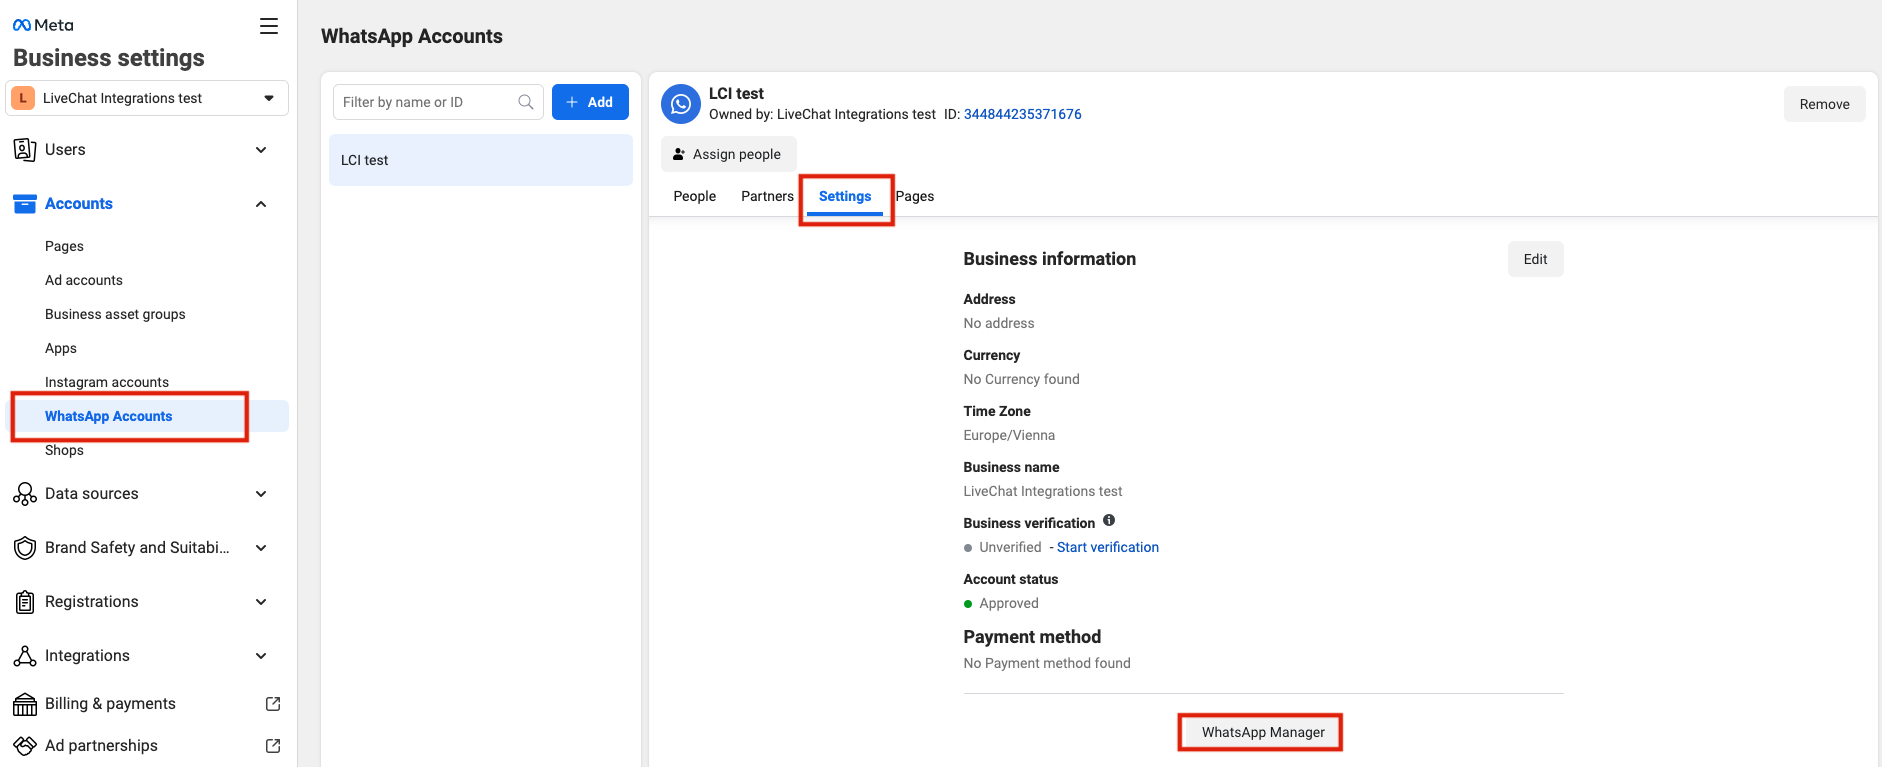Click the Meta logo
Viewport: 1882px width, 767px height.
[x=43, y=25]
